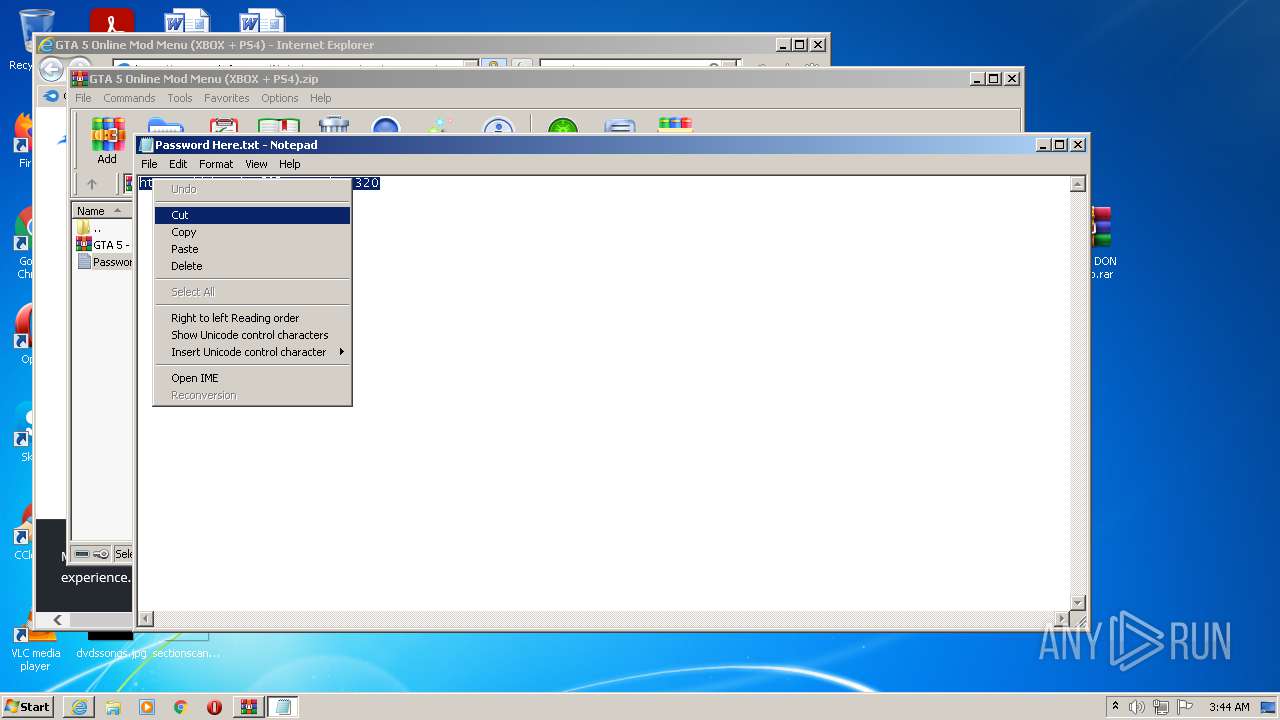1280x720 pixels.
Task: Click the network icon in the system tray
Action: (x=1161, y=707)
